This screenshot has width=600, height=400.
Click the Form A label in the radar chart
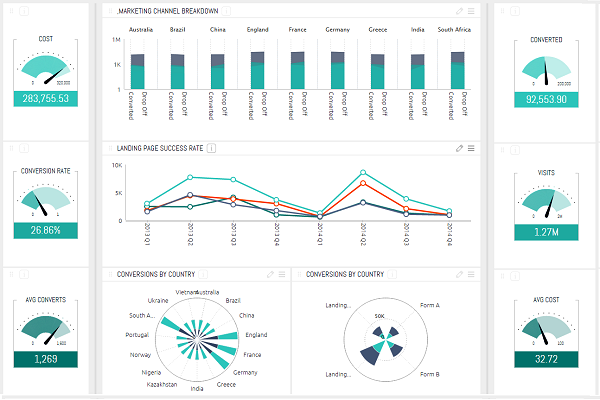[432, 306]
